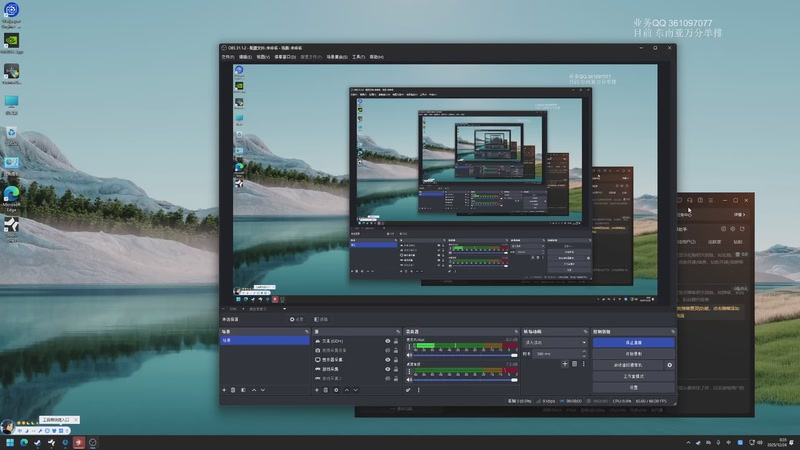Toggle visibility of 游戏采集 source
Screen dimensions: 800x450
[388, 369]
